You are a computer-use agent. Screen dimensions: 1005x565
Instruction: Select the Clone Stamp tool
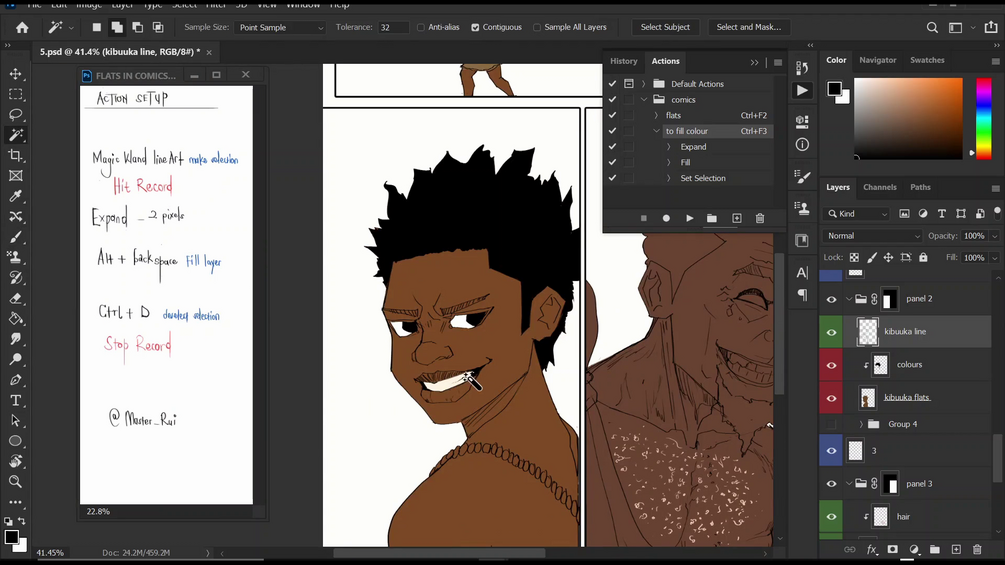(15, 257)
